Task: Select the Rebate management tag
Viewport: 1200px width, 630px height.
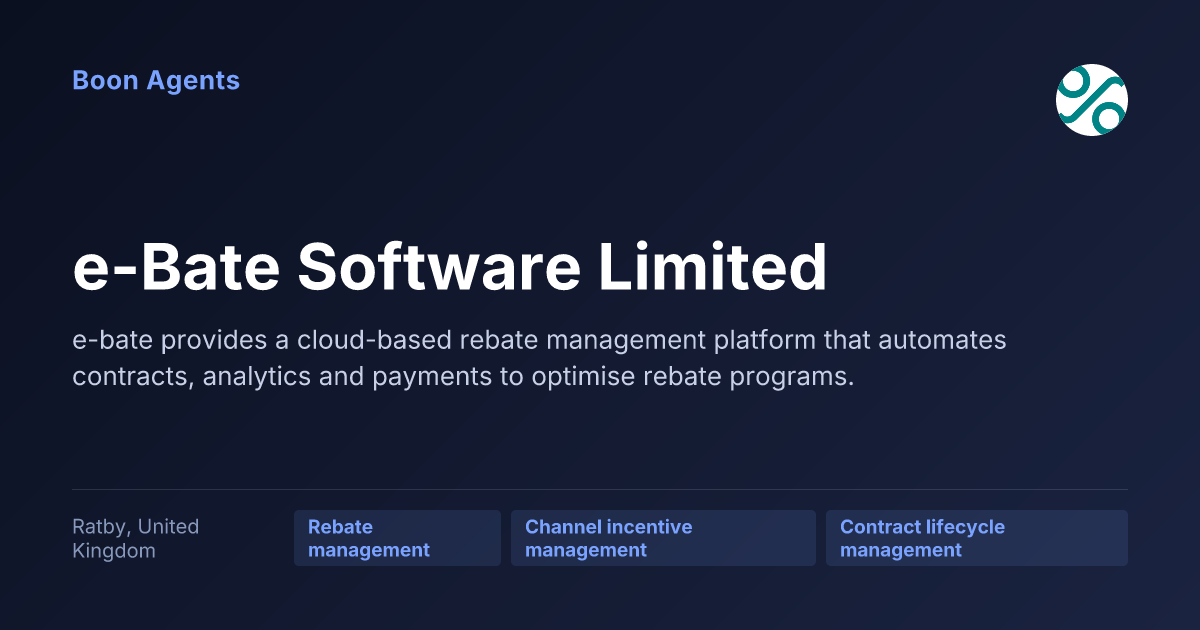Action: [397, 538]
